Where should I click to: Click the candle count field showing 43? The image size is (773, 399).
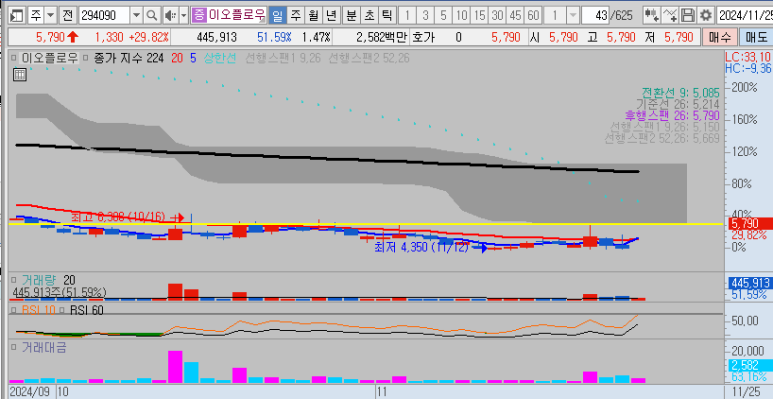(595, 15)
